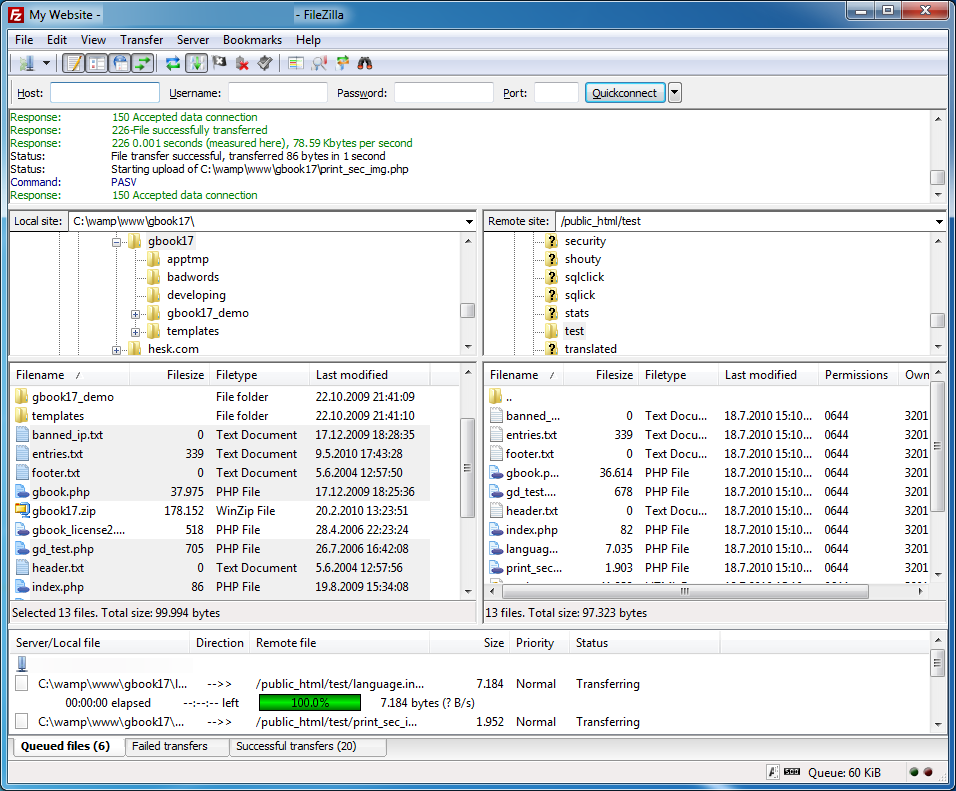Screen dimensions: 956x791
Task: Sort remote files by Permissions column
Action: pos(857,374)
